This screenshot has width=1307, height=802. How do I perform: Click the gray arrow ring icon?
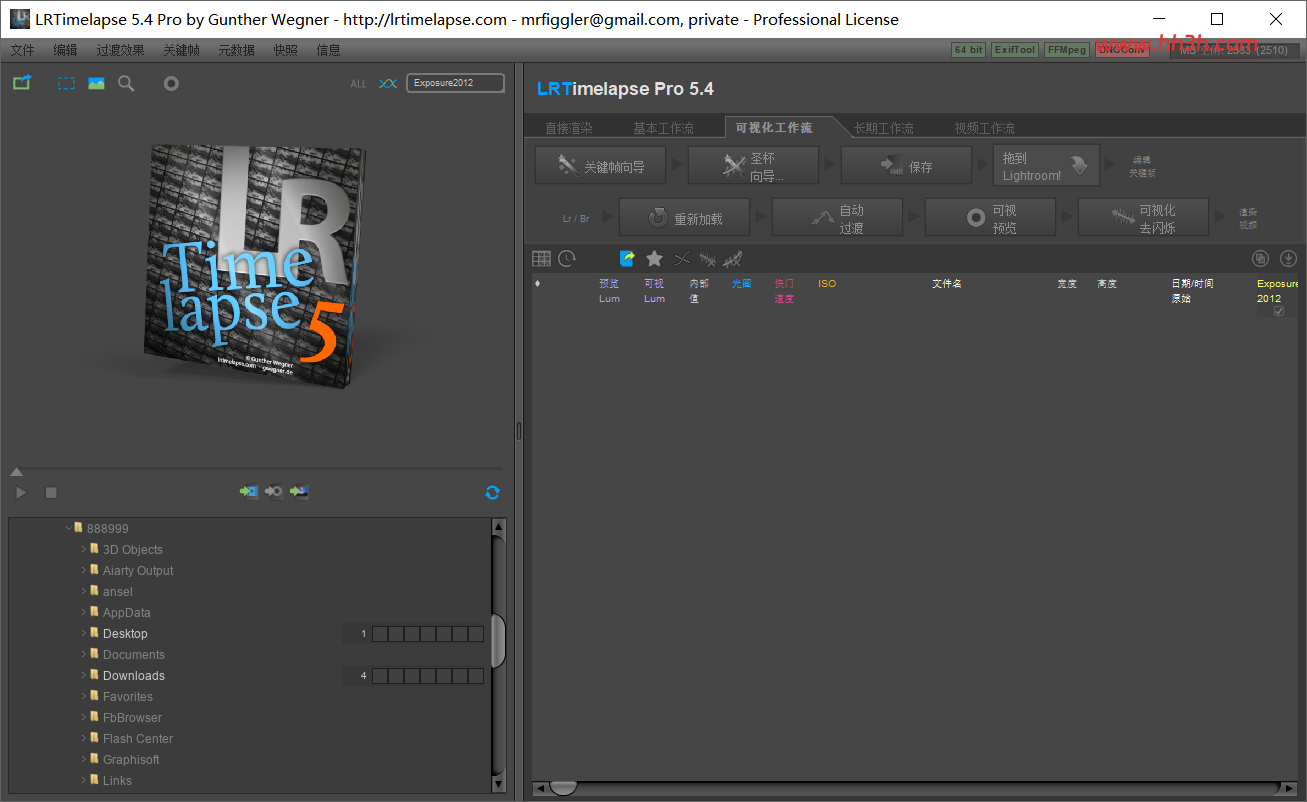(x=273, y=492)
